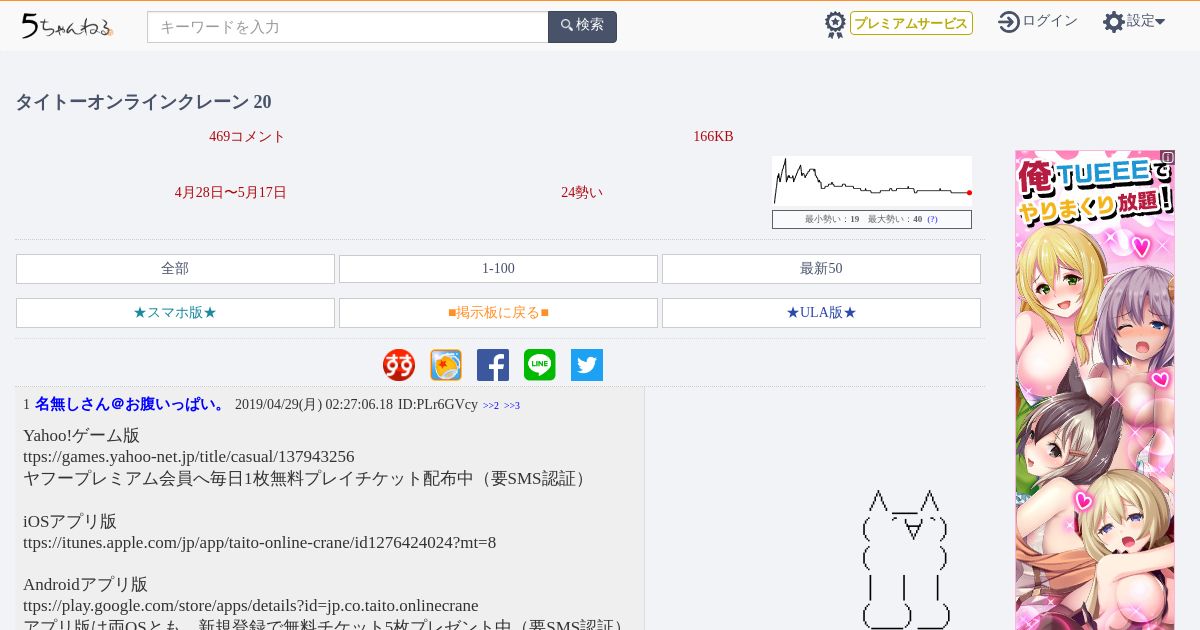This screenshot has height=630, width=1200.
Task: Click the ad info icon on banner
Action: (1168, 157)
